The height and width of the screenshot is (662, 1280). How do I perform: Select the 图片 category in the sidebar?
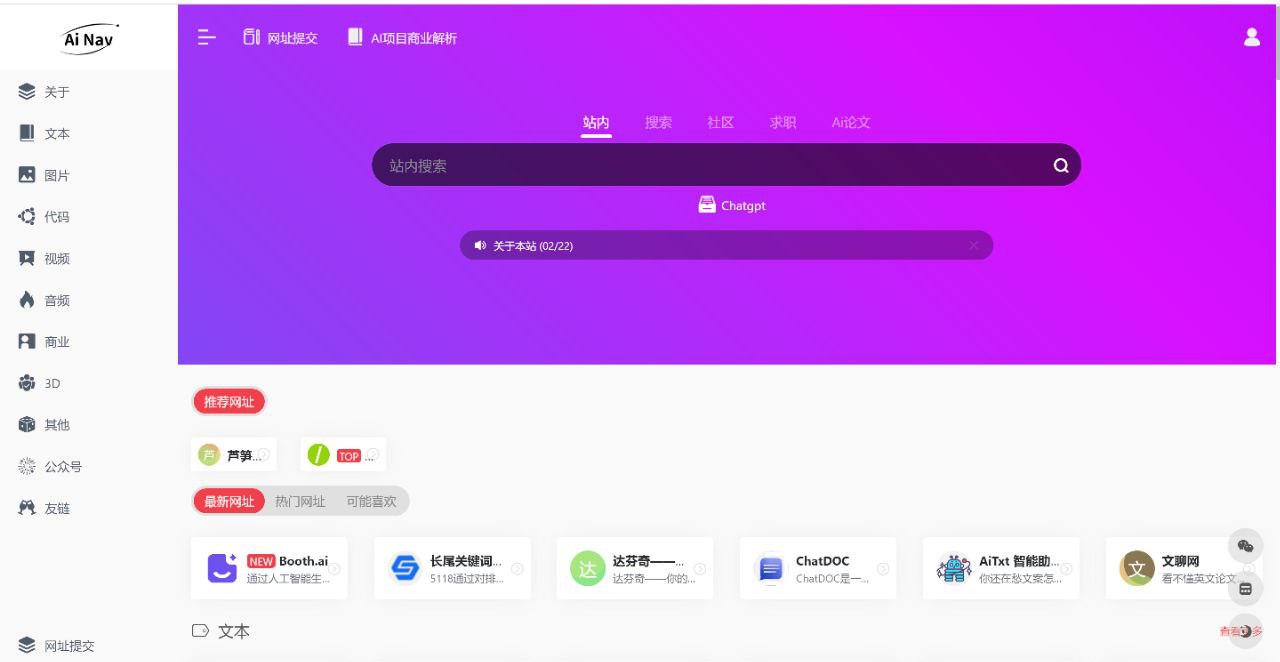[x=56, y=174]
